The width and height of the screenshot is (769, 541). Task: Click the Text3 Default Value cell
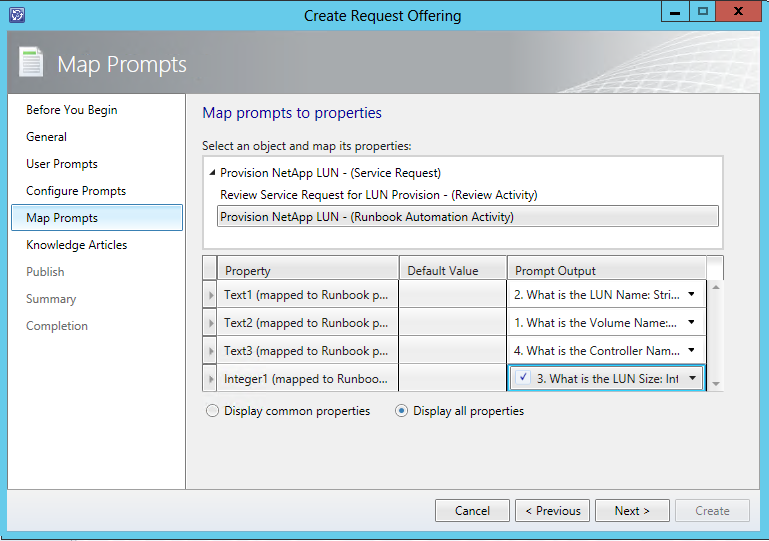tap(453, 351)
